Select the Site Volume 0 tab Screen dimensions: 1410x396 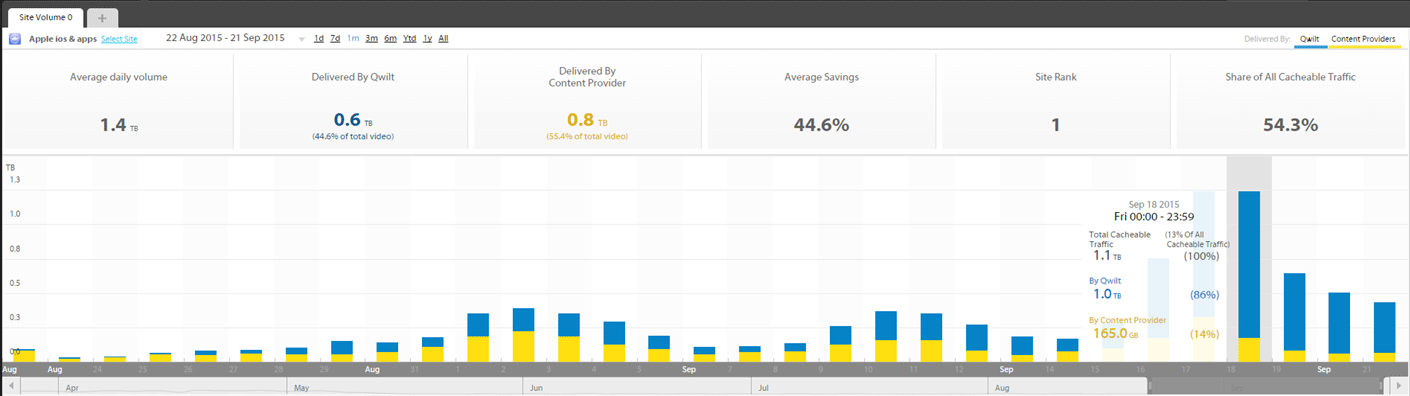(x=45, y=17)
